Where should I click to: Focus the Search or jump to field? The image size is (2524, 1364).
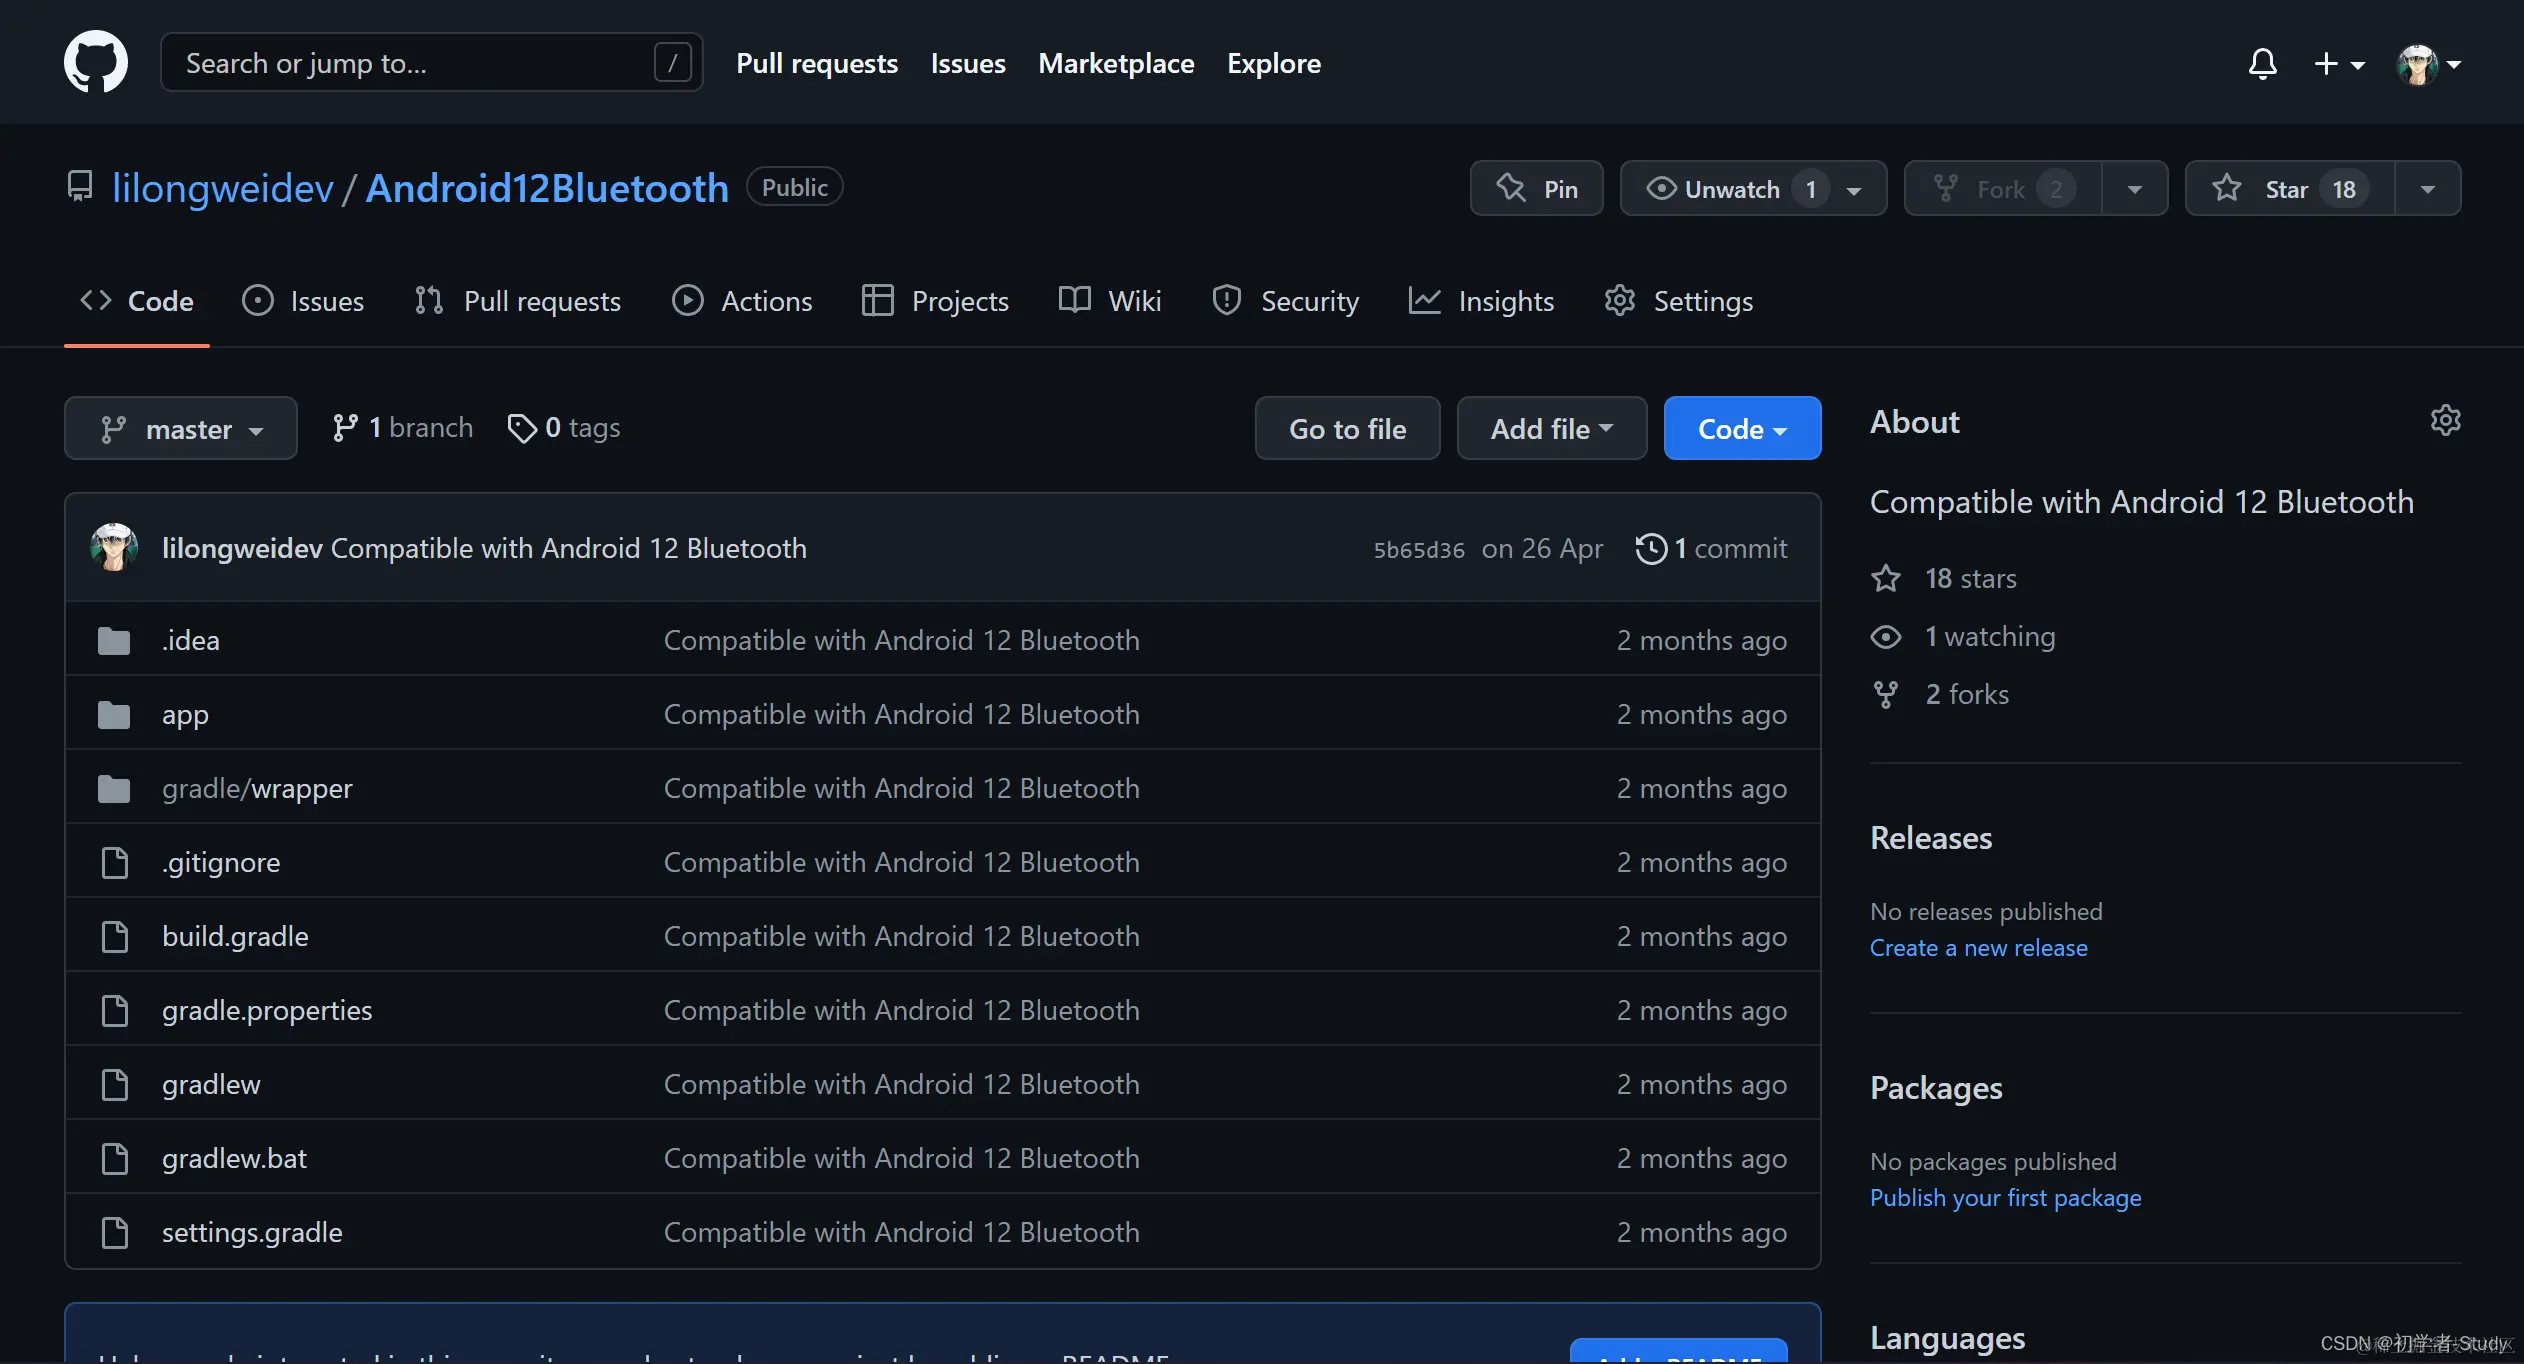(x=420, y=63)
